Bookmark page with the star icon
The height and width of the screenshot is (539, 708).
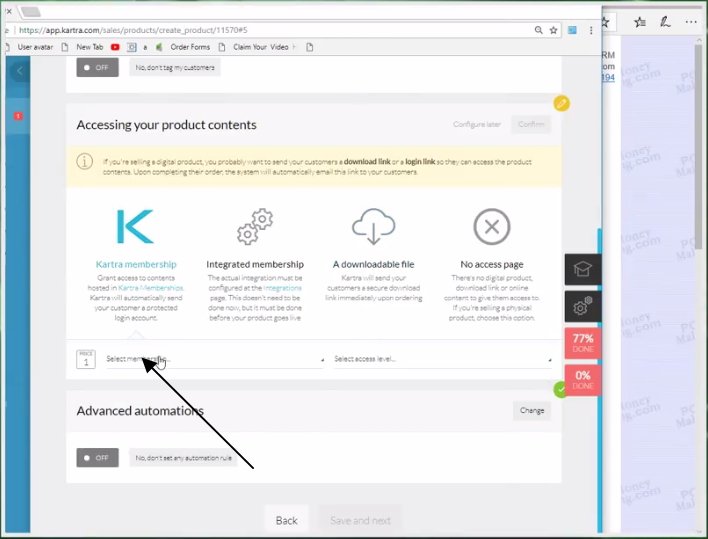coord(553,30)
